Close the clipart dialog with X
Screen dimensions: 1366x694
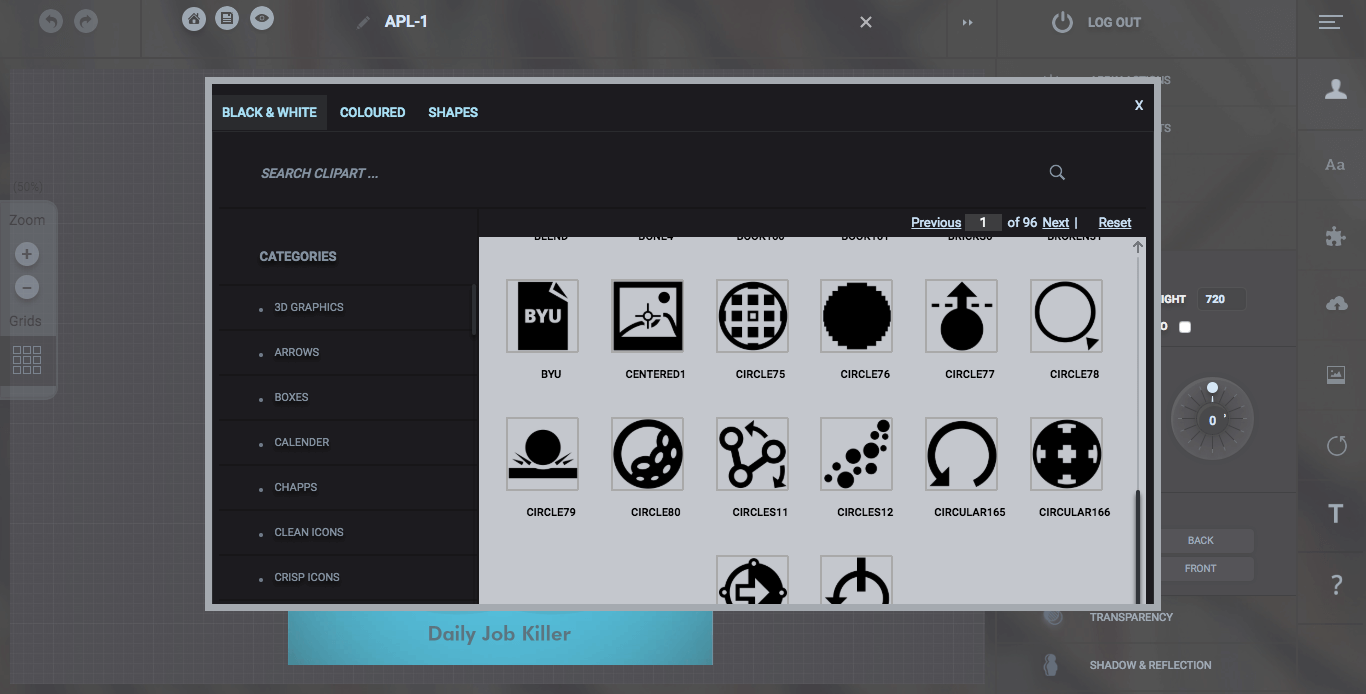1138,105
